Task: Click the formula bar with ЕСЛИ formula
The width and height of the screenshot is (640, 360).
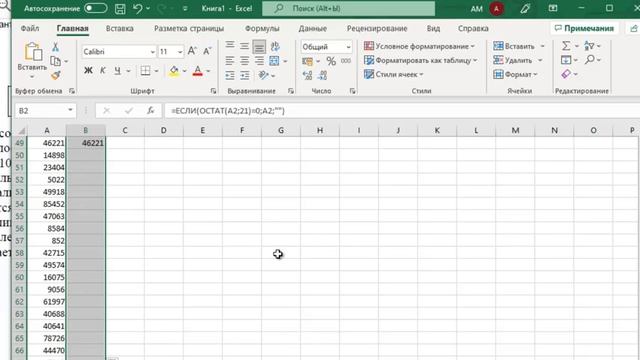Action: click(402, 111)
